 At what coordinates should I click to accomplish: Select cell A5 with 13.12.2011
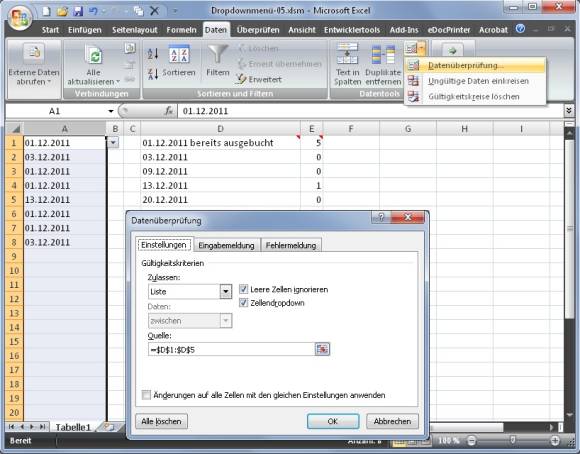[x=65, y=200]
